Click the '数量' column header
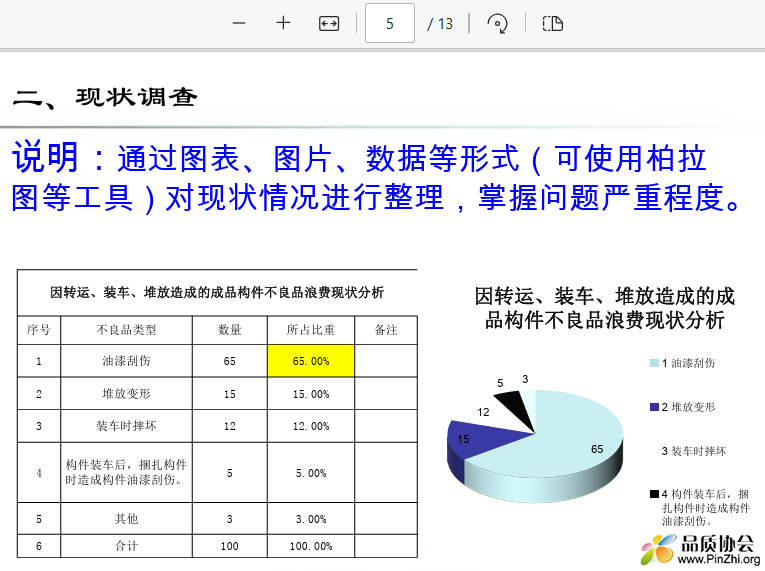The image size is (765, 571). tap(230, 330)
